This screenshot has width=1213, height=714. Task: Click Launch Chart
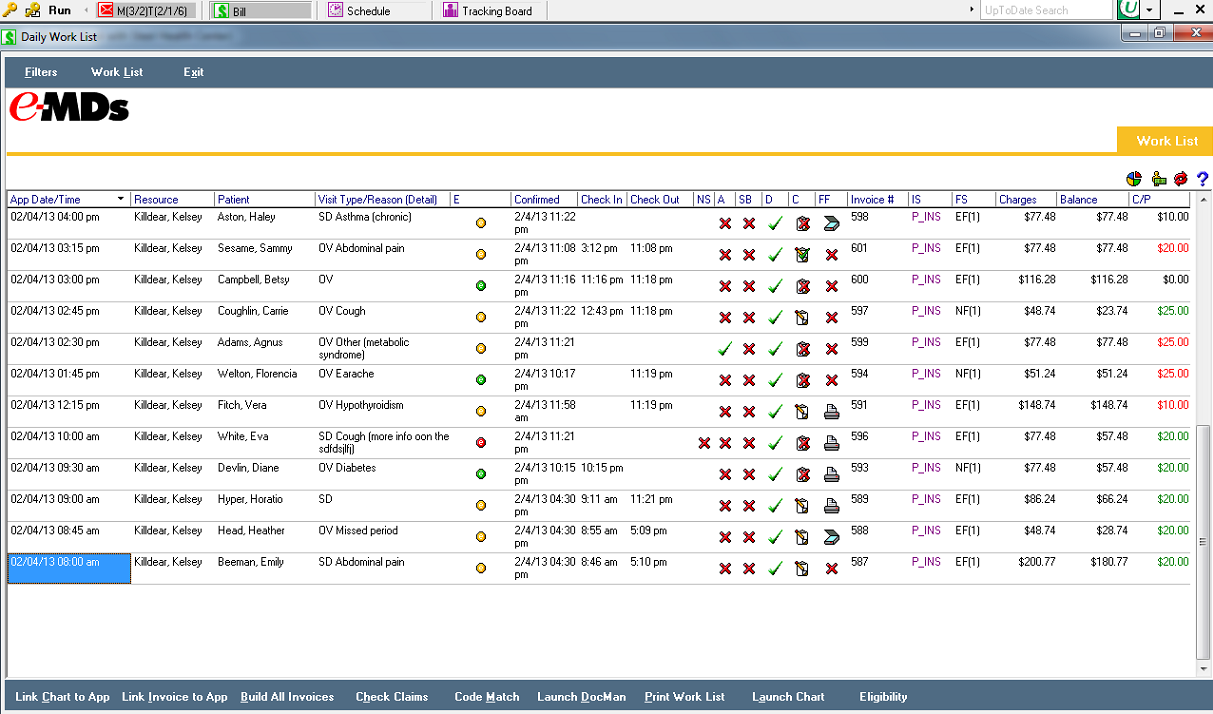788,697
